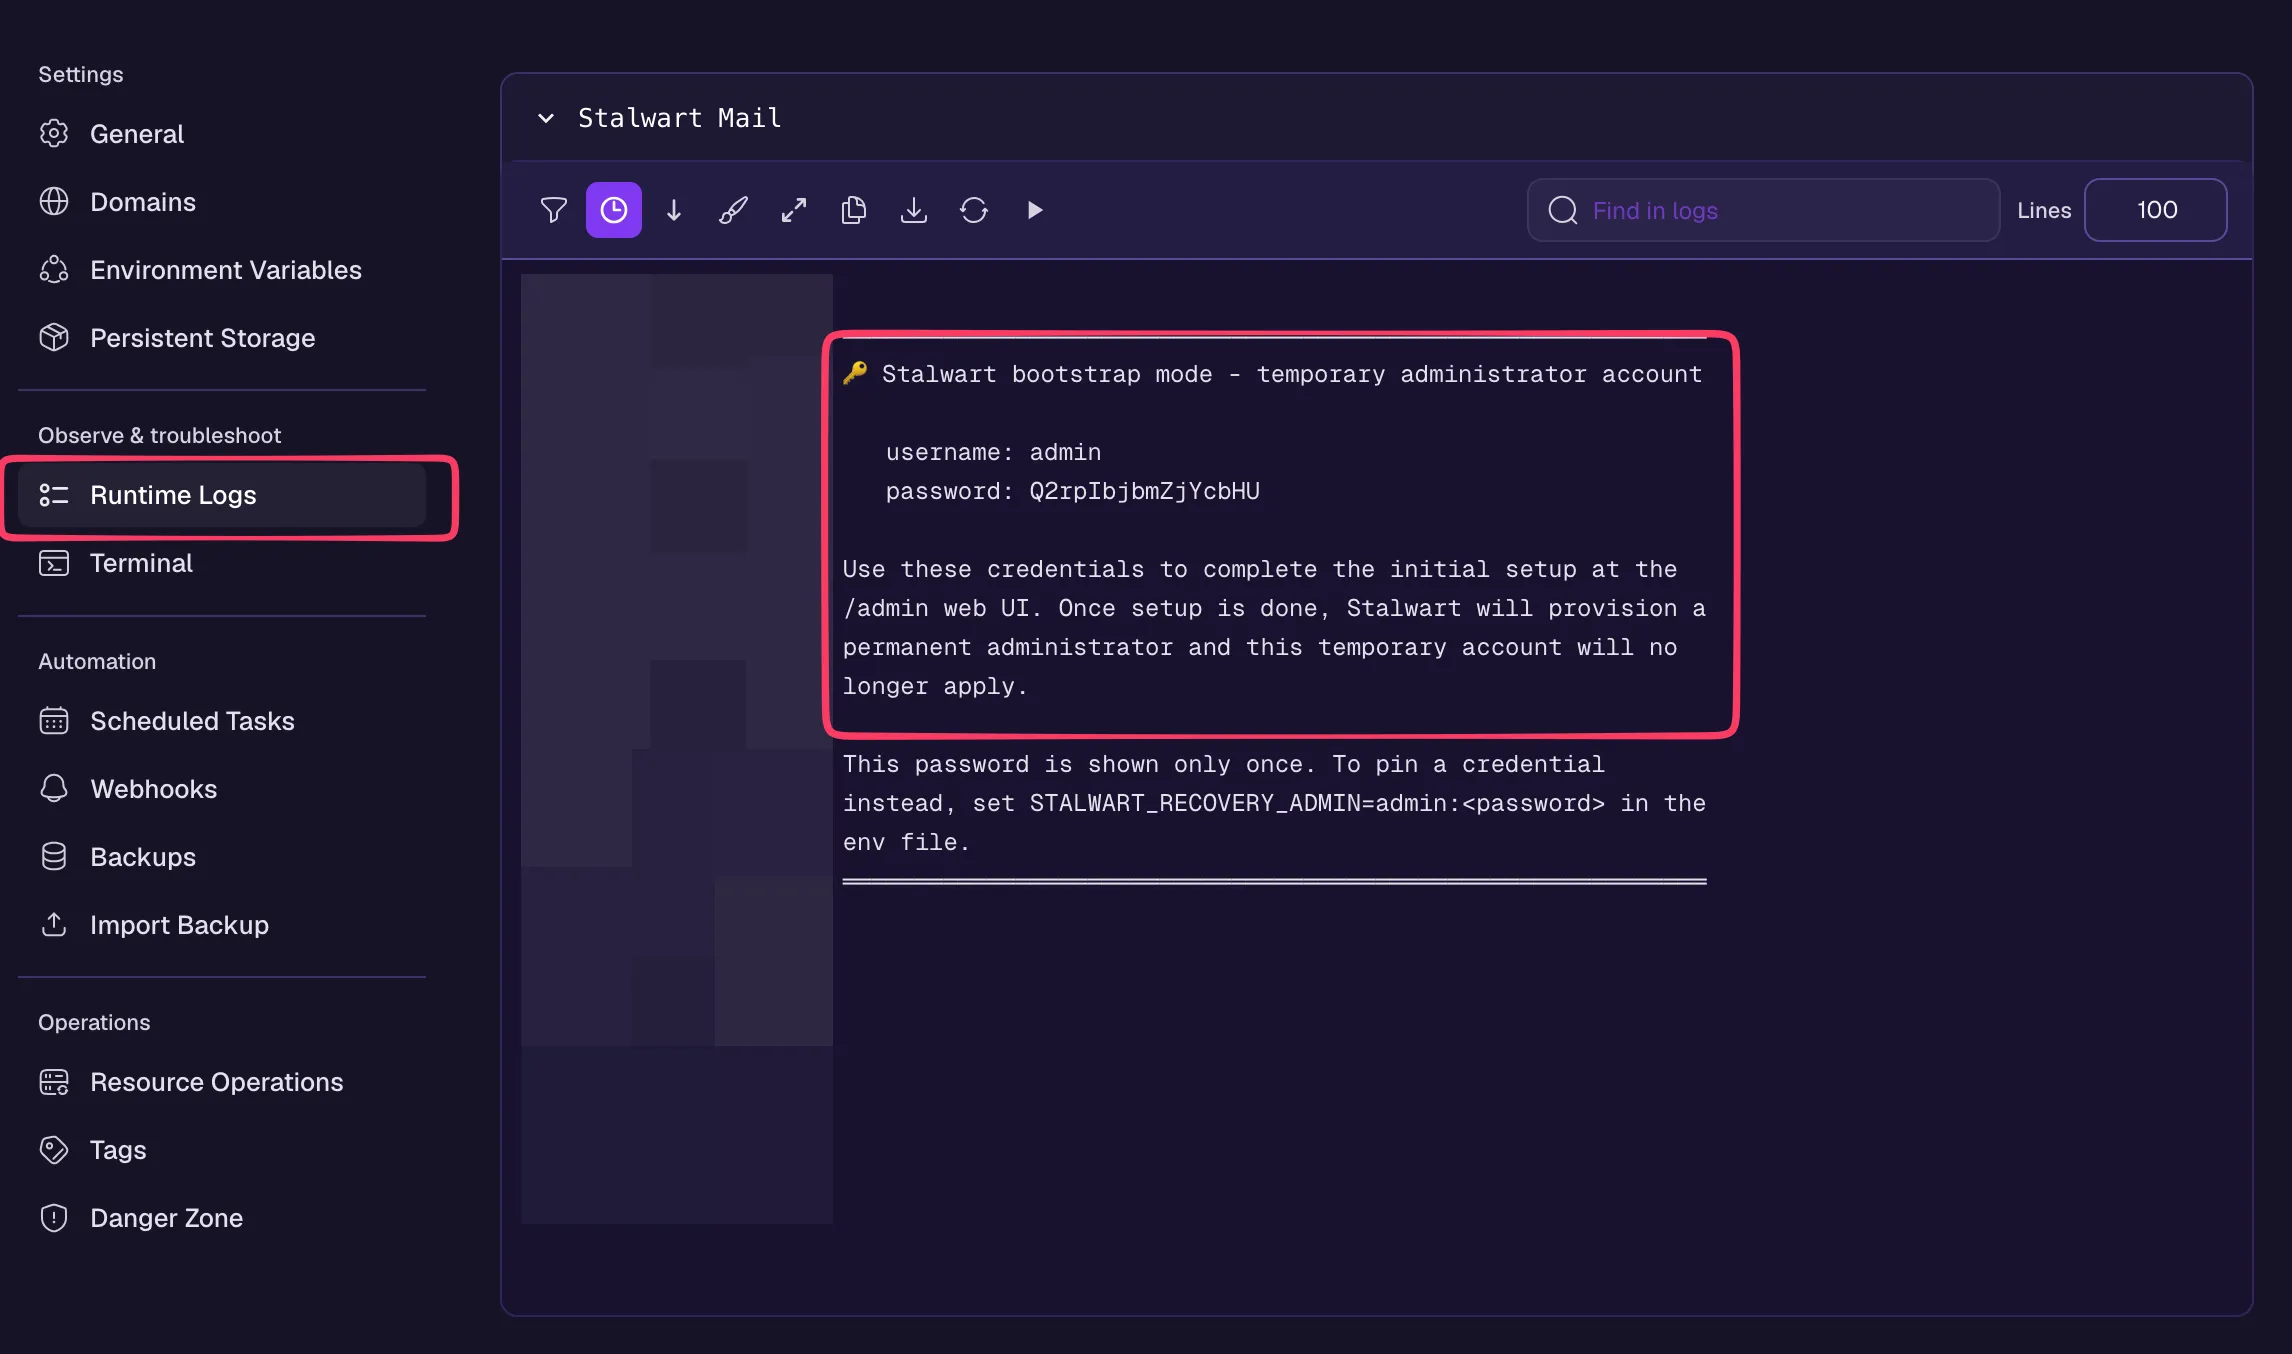This screenshot has height=1354, width=2292.
Task: Click the Scheduled Tasks calendar icon
Action: coord(54,721)
